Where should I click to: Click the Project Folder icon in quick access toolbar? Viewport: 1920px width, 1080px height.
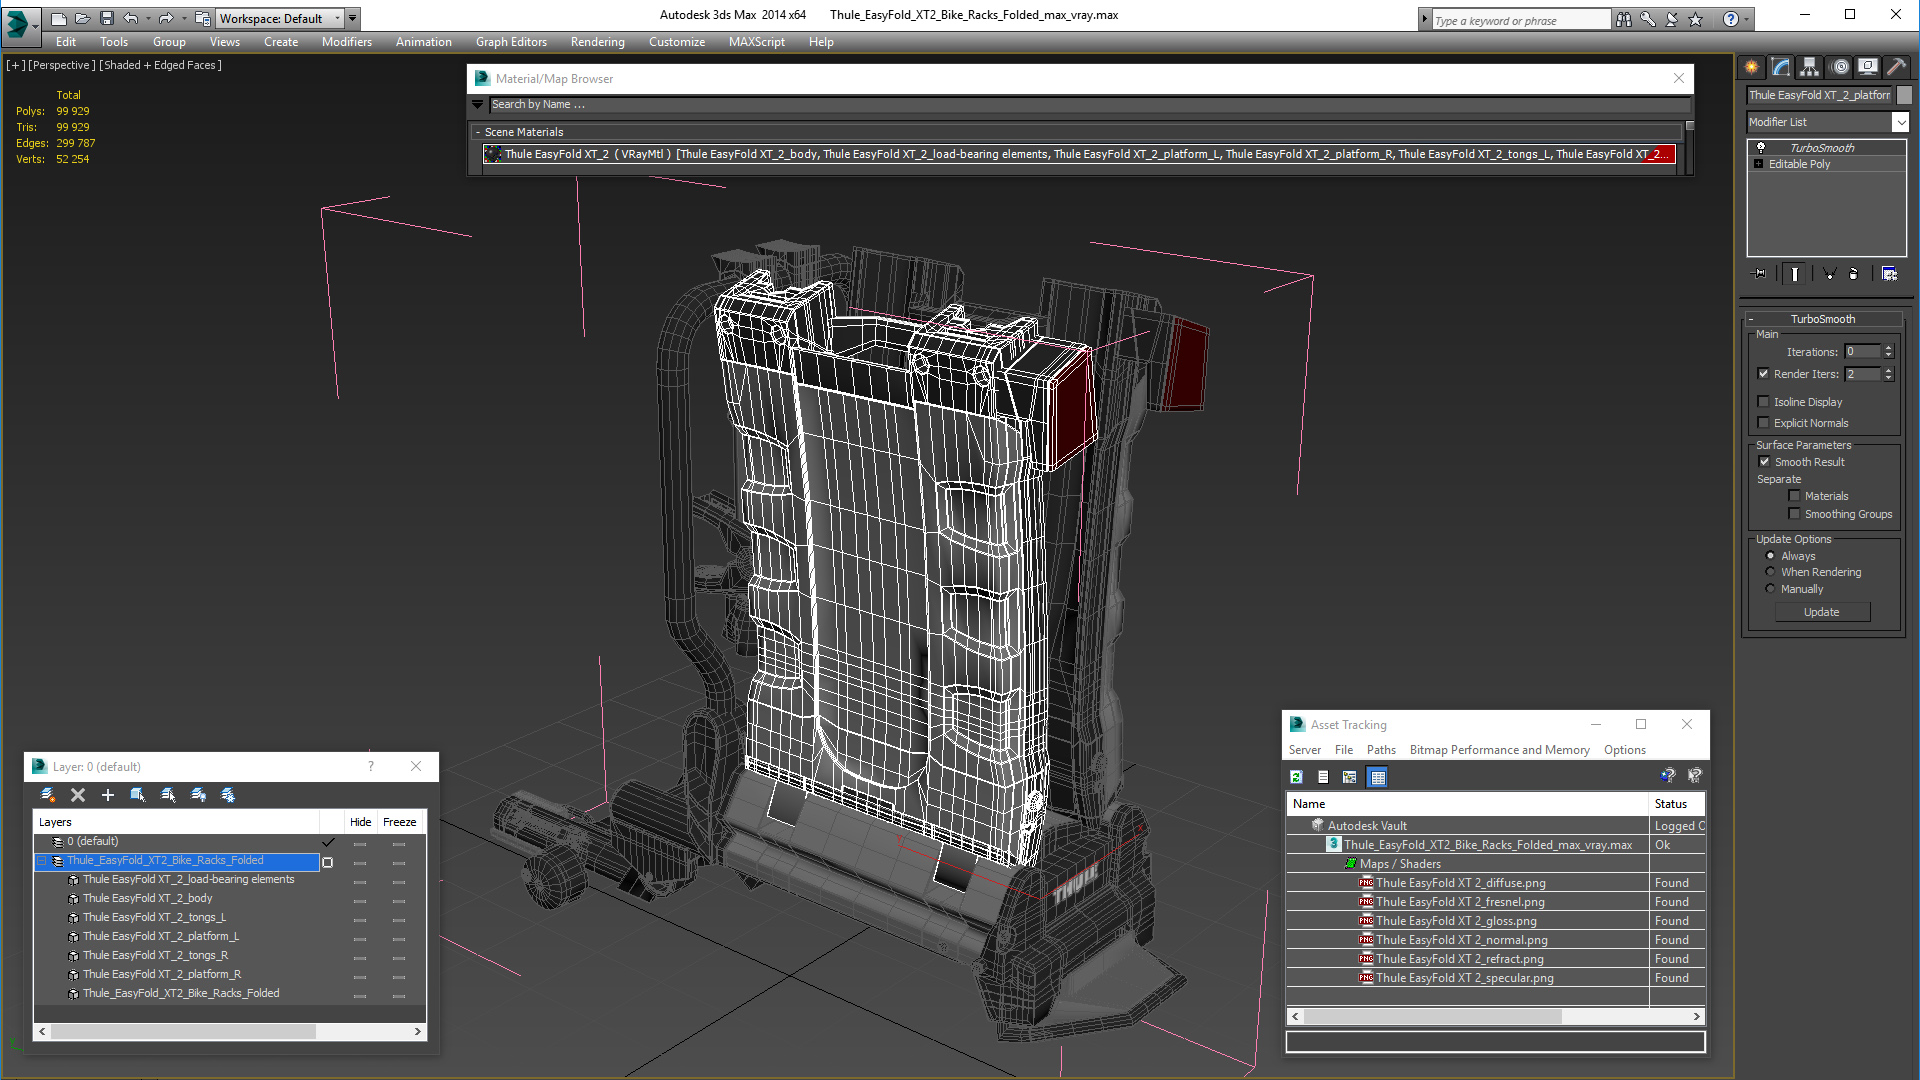click(x=203, y=18)
